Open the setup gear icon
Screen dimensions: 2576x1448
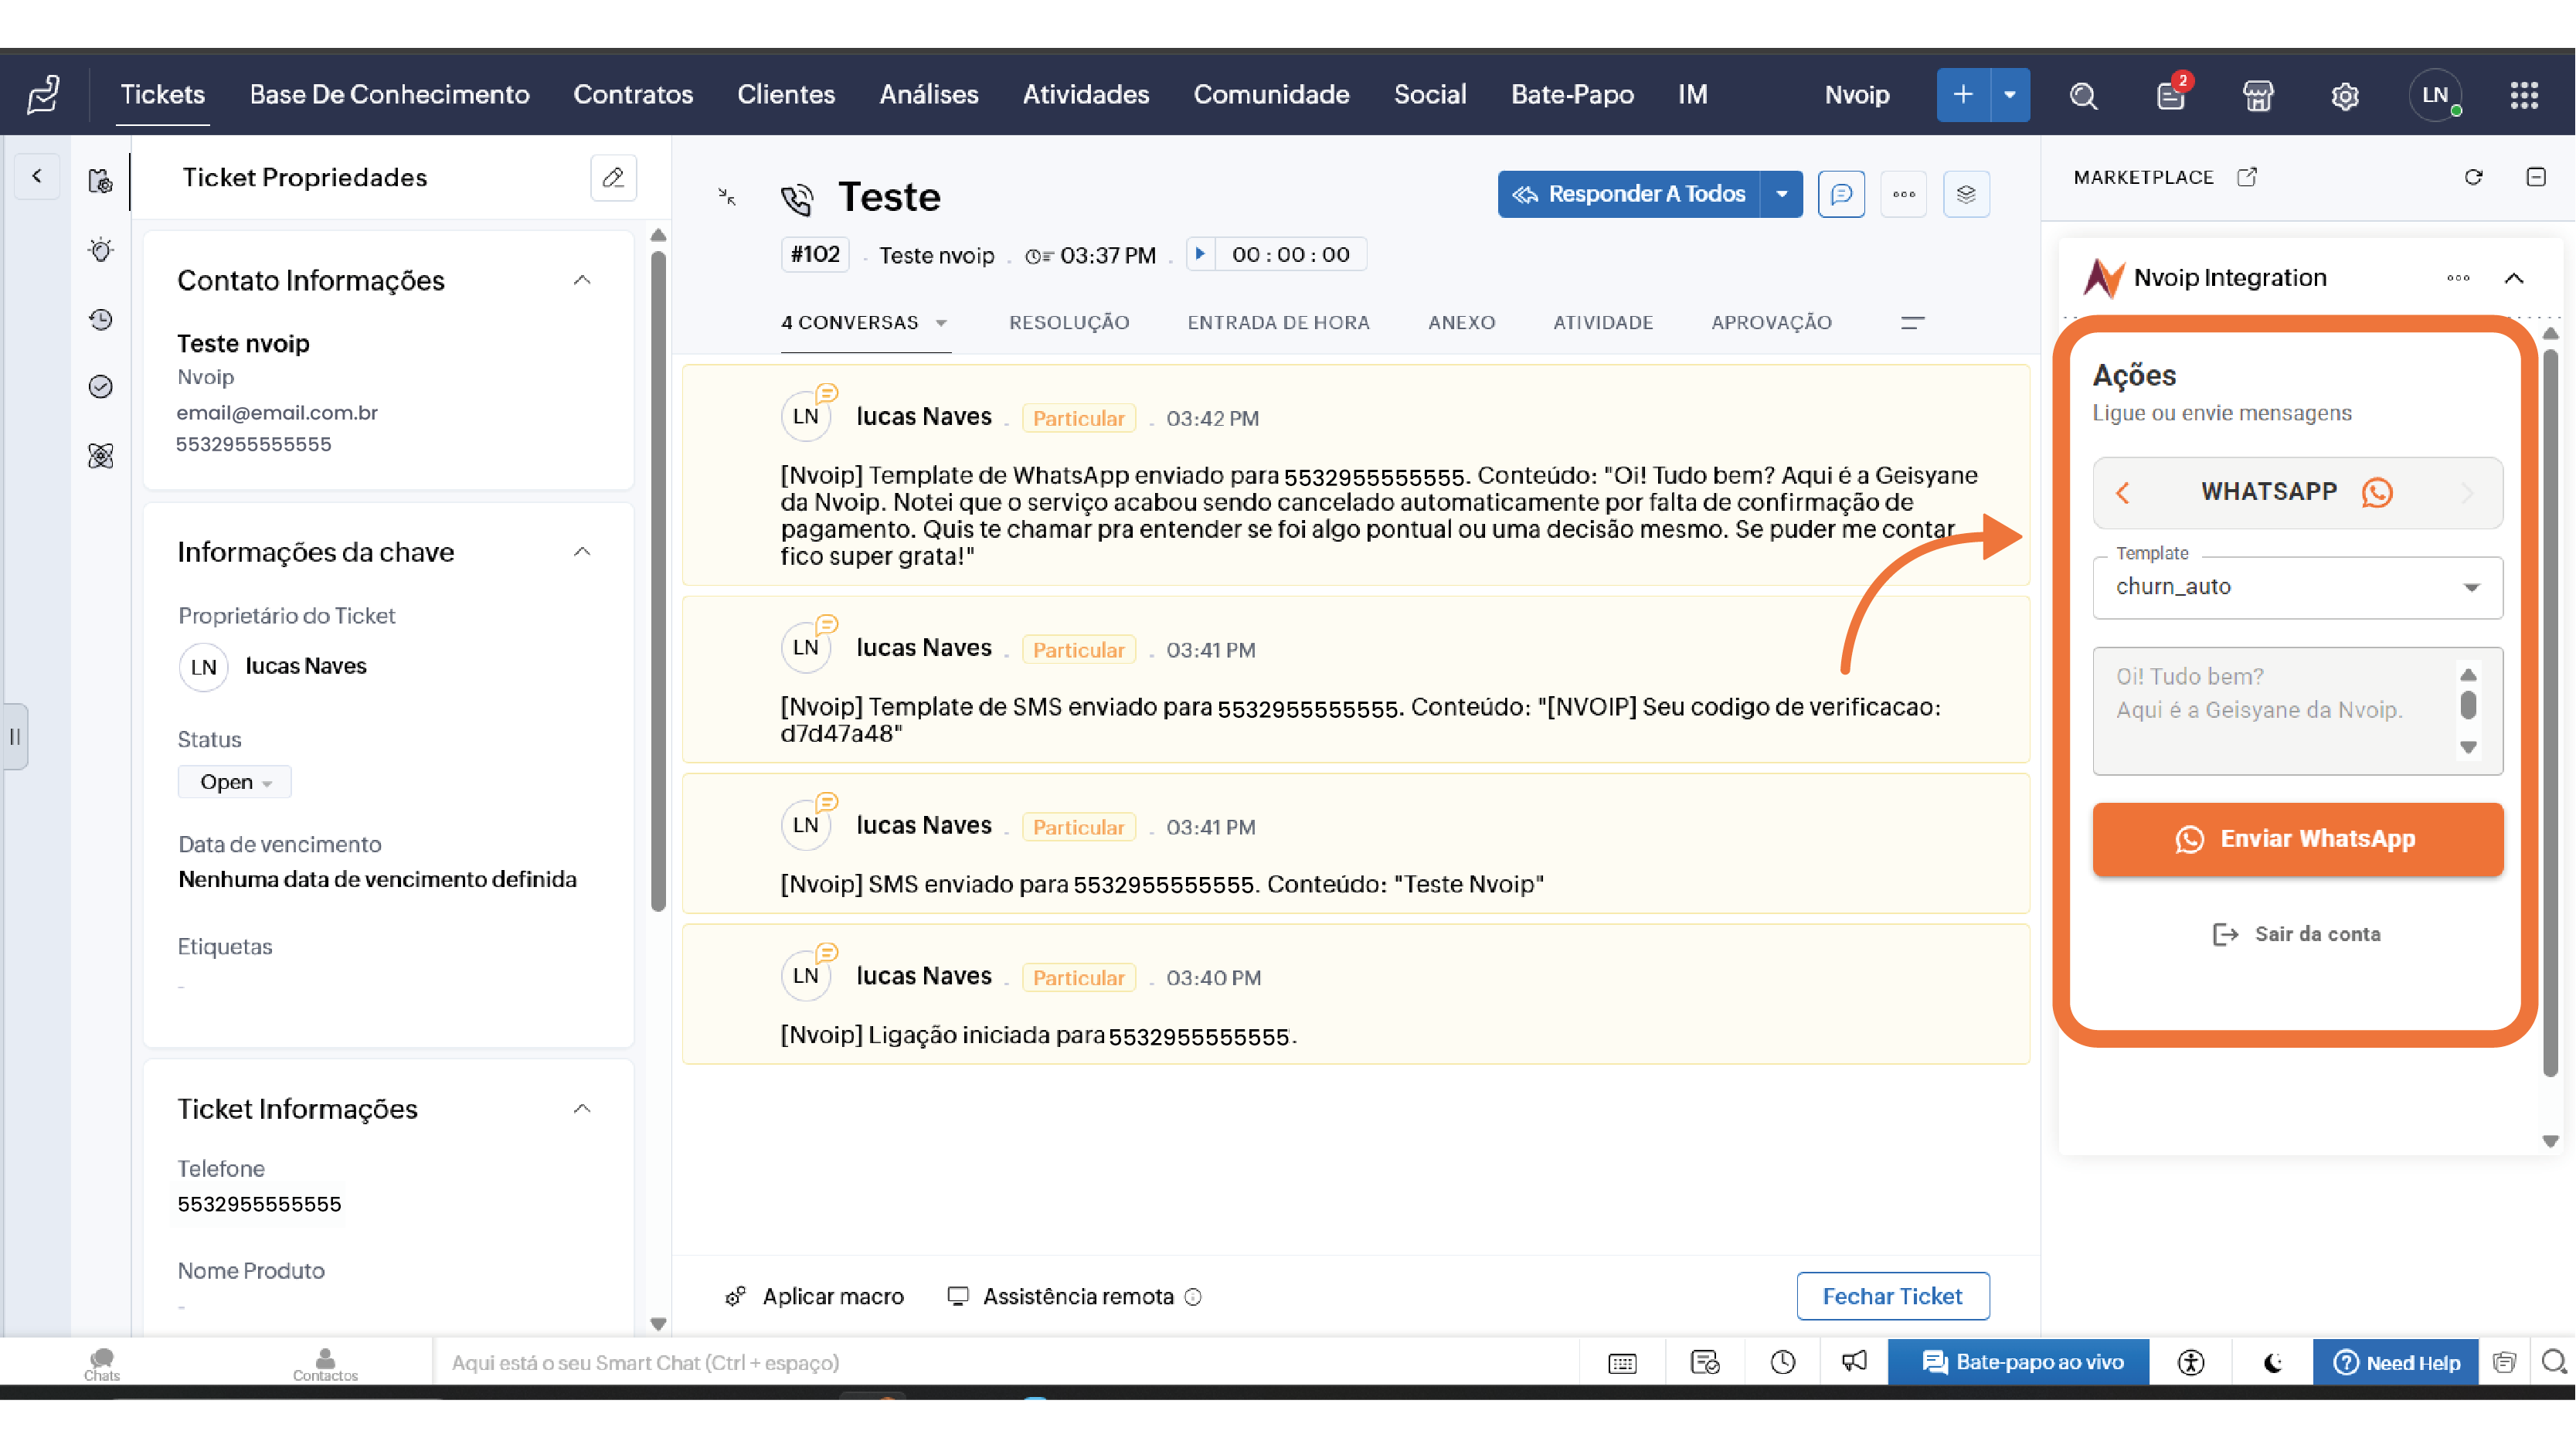tap(2345, 95)
